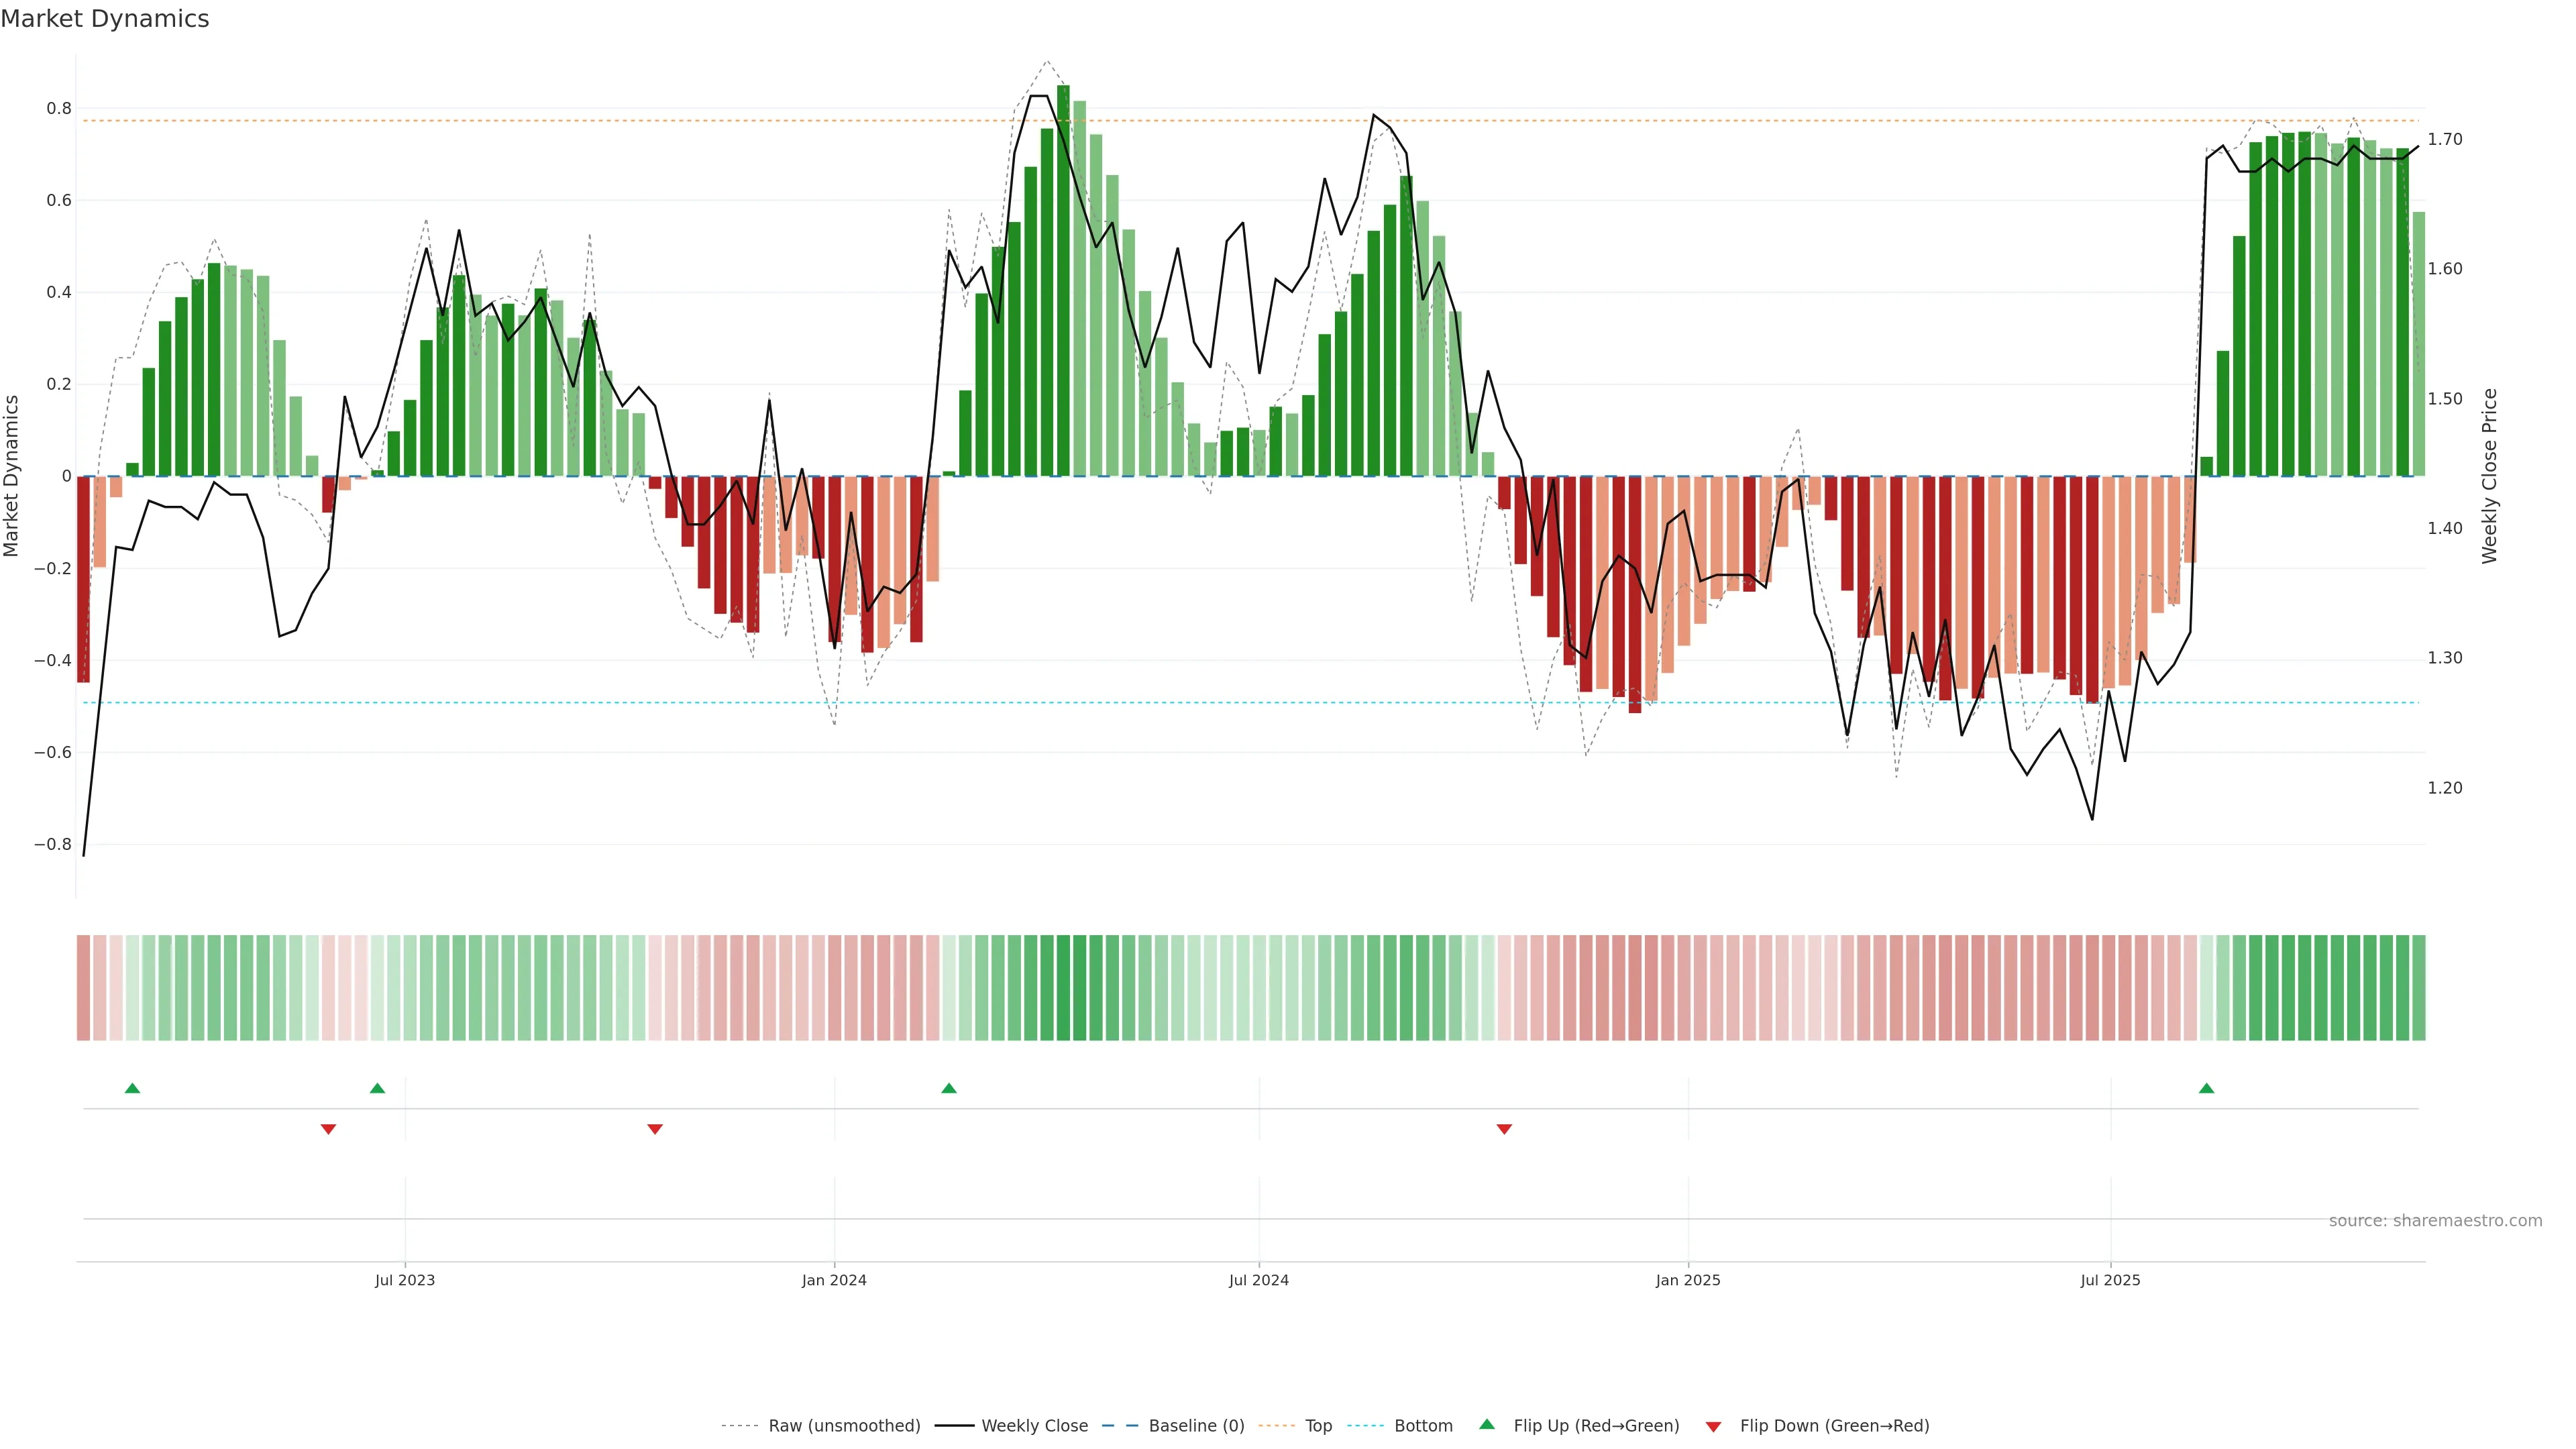
Task: Click red flip-down marker between Jul 2023 and Jan 2024
Action: coord(655,1129)
